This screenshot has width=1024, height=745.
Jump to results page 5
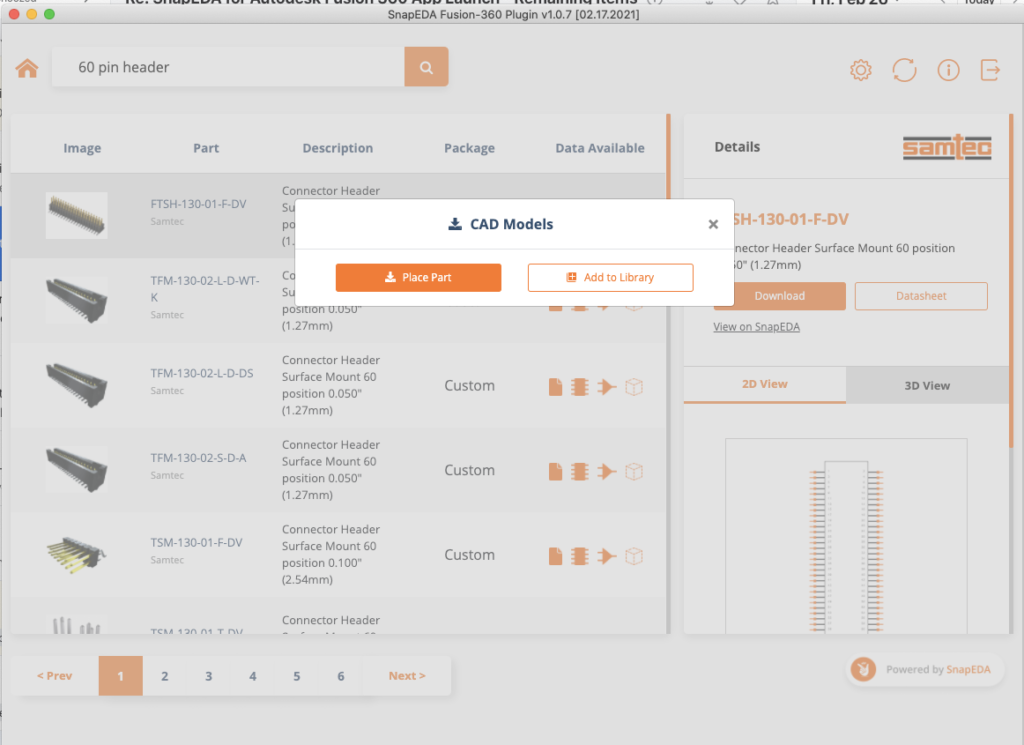pyautogui.click(x=296, y=676)
